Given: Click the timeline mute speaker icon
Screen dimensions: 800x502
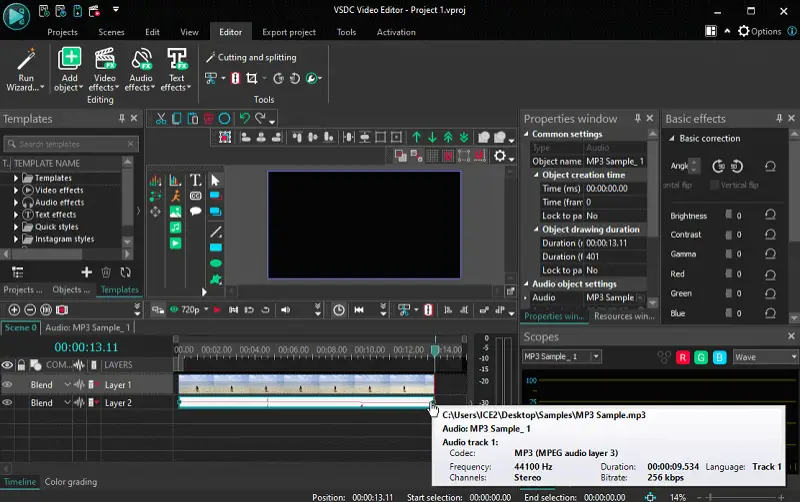Looking at the screenshot, I should click(x=286, y=310).
